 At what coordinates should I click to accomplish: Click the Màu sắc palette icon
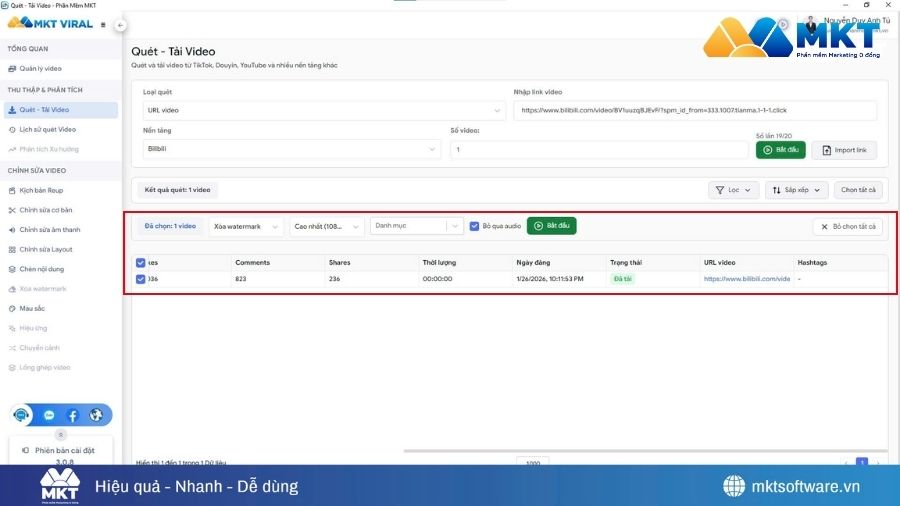12,309
